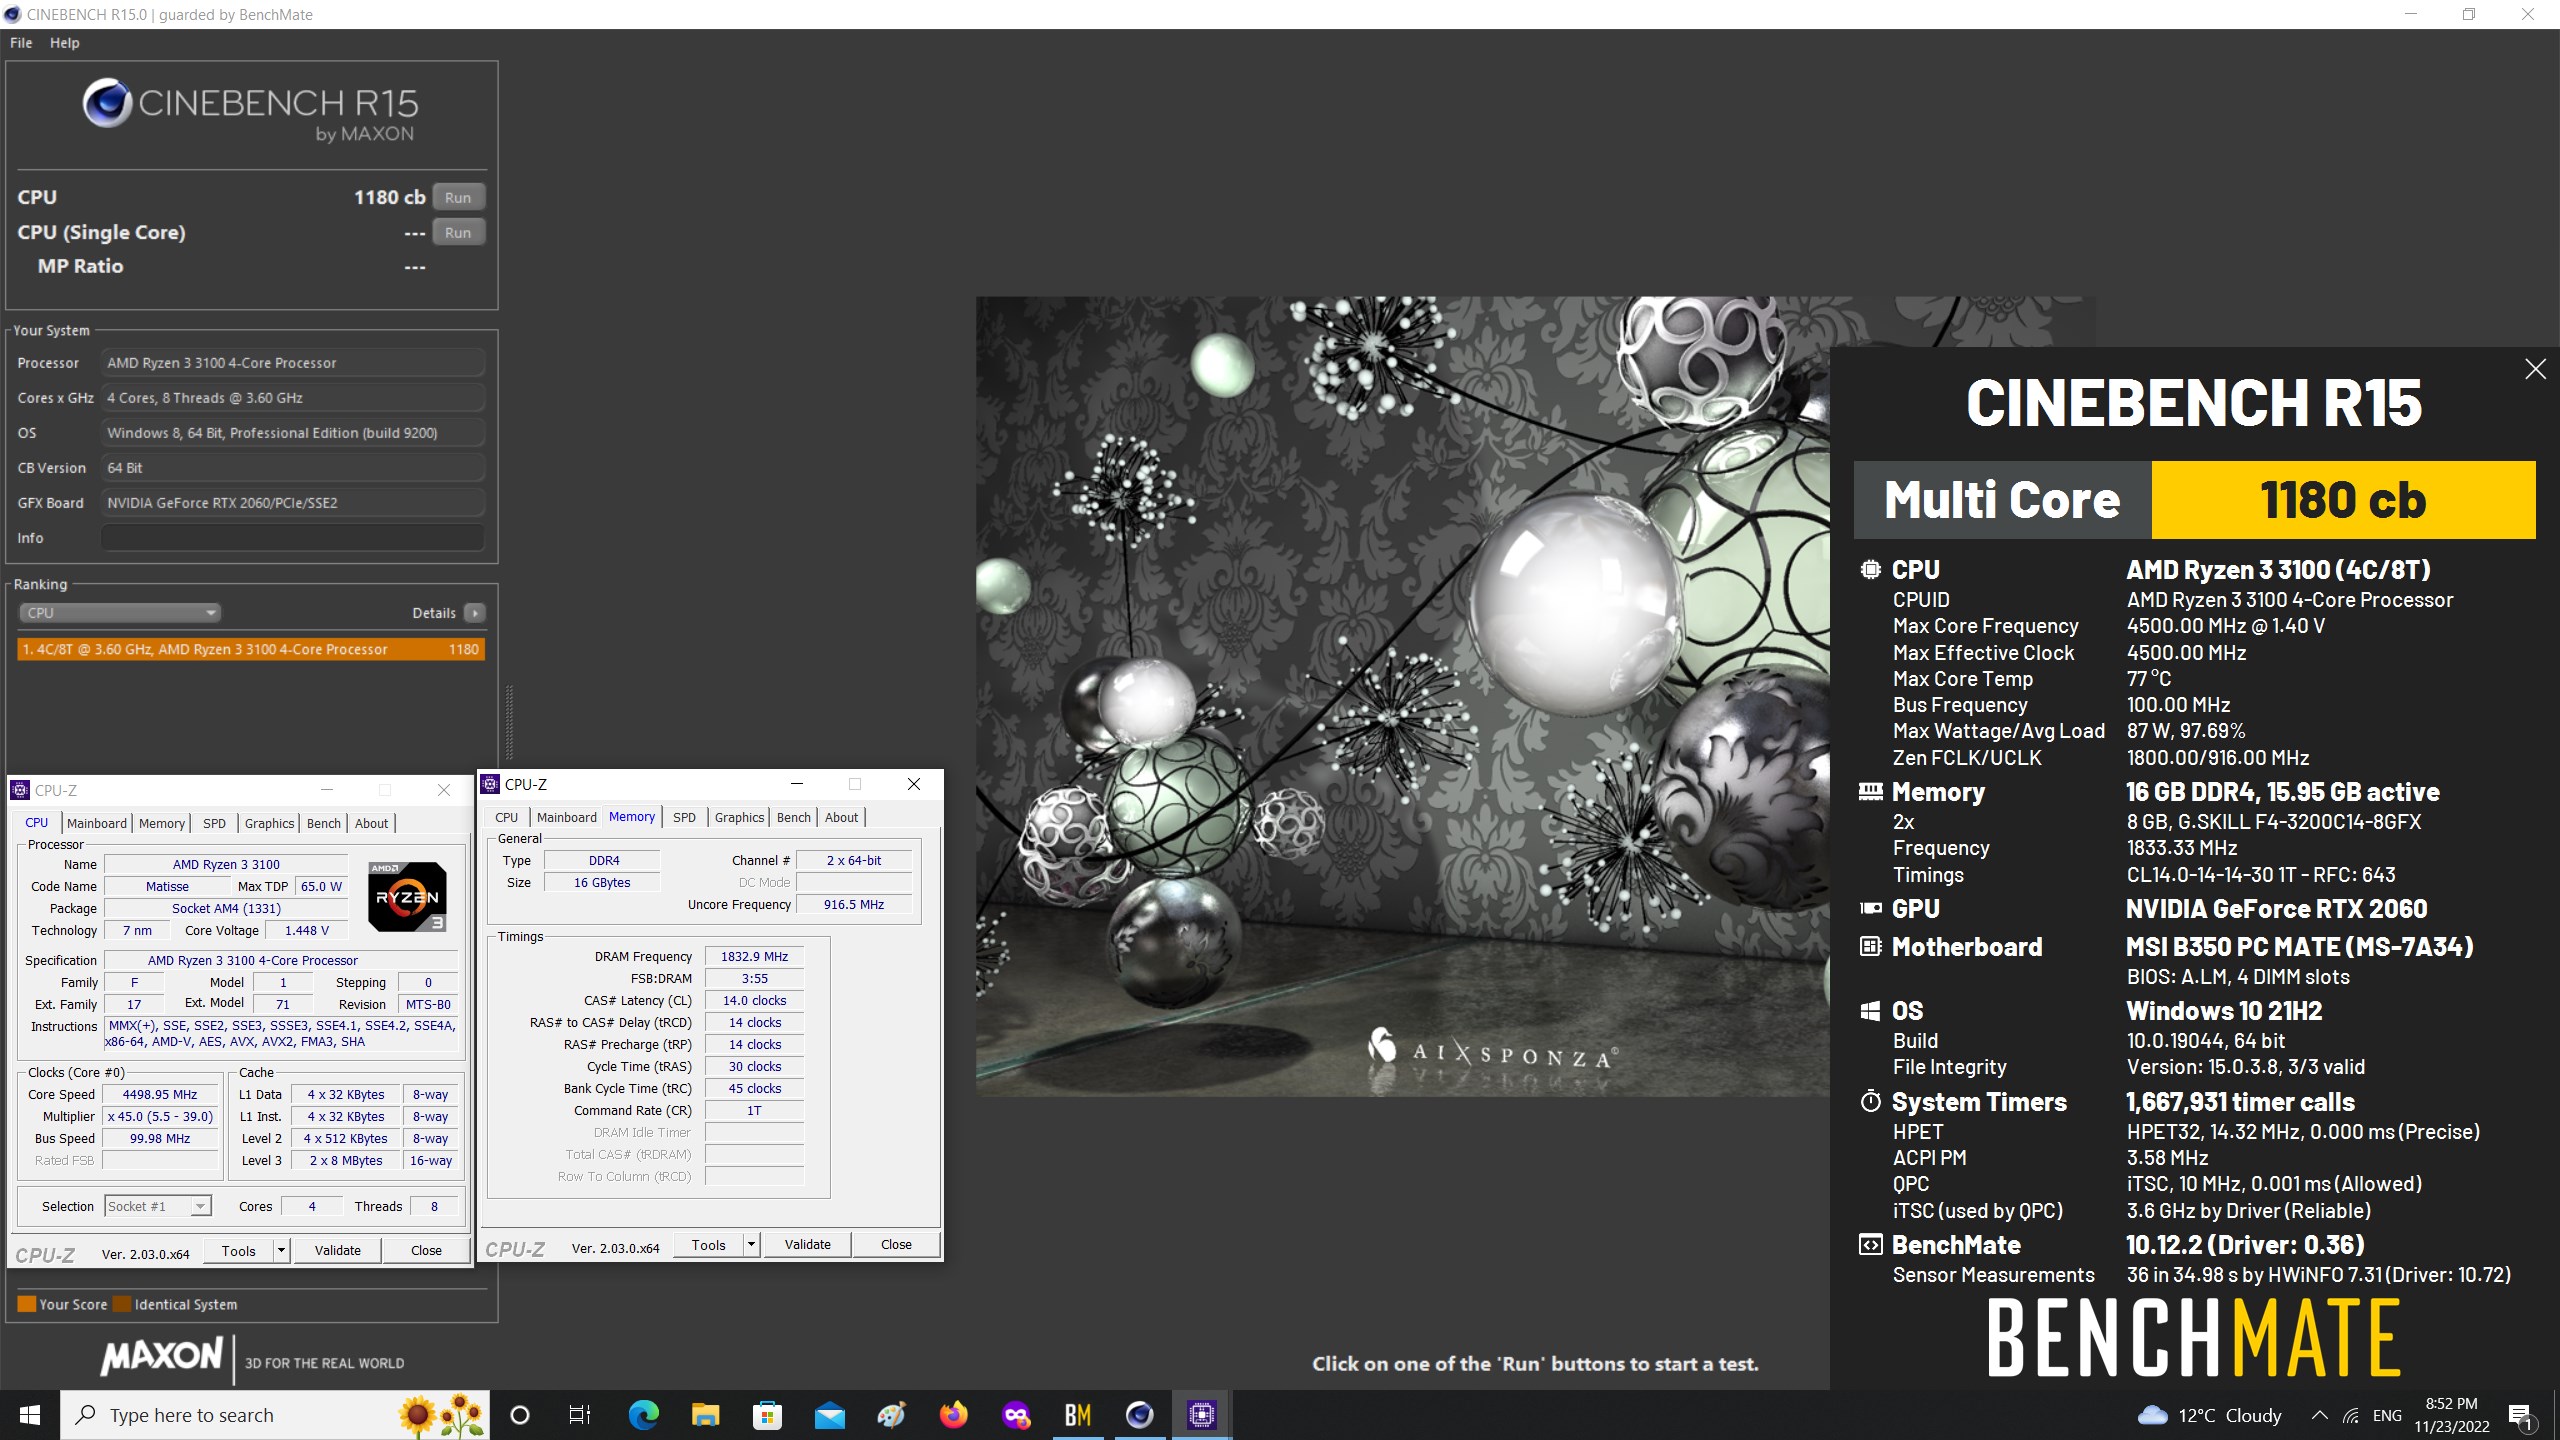Screen dimensions: 2560x1440
Task: Open the Ranking CPU dropdown
Action: coord(119,613)
